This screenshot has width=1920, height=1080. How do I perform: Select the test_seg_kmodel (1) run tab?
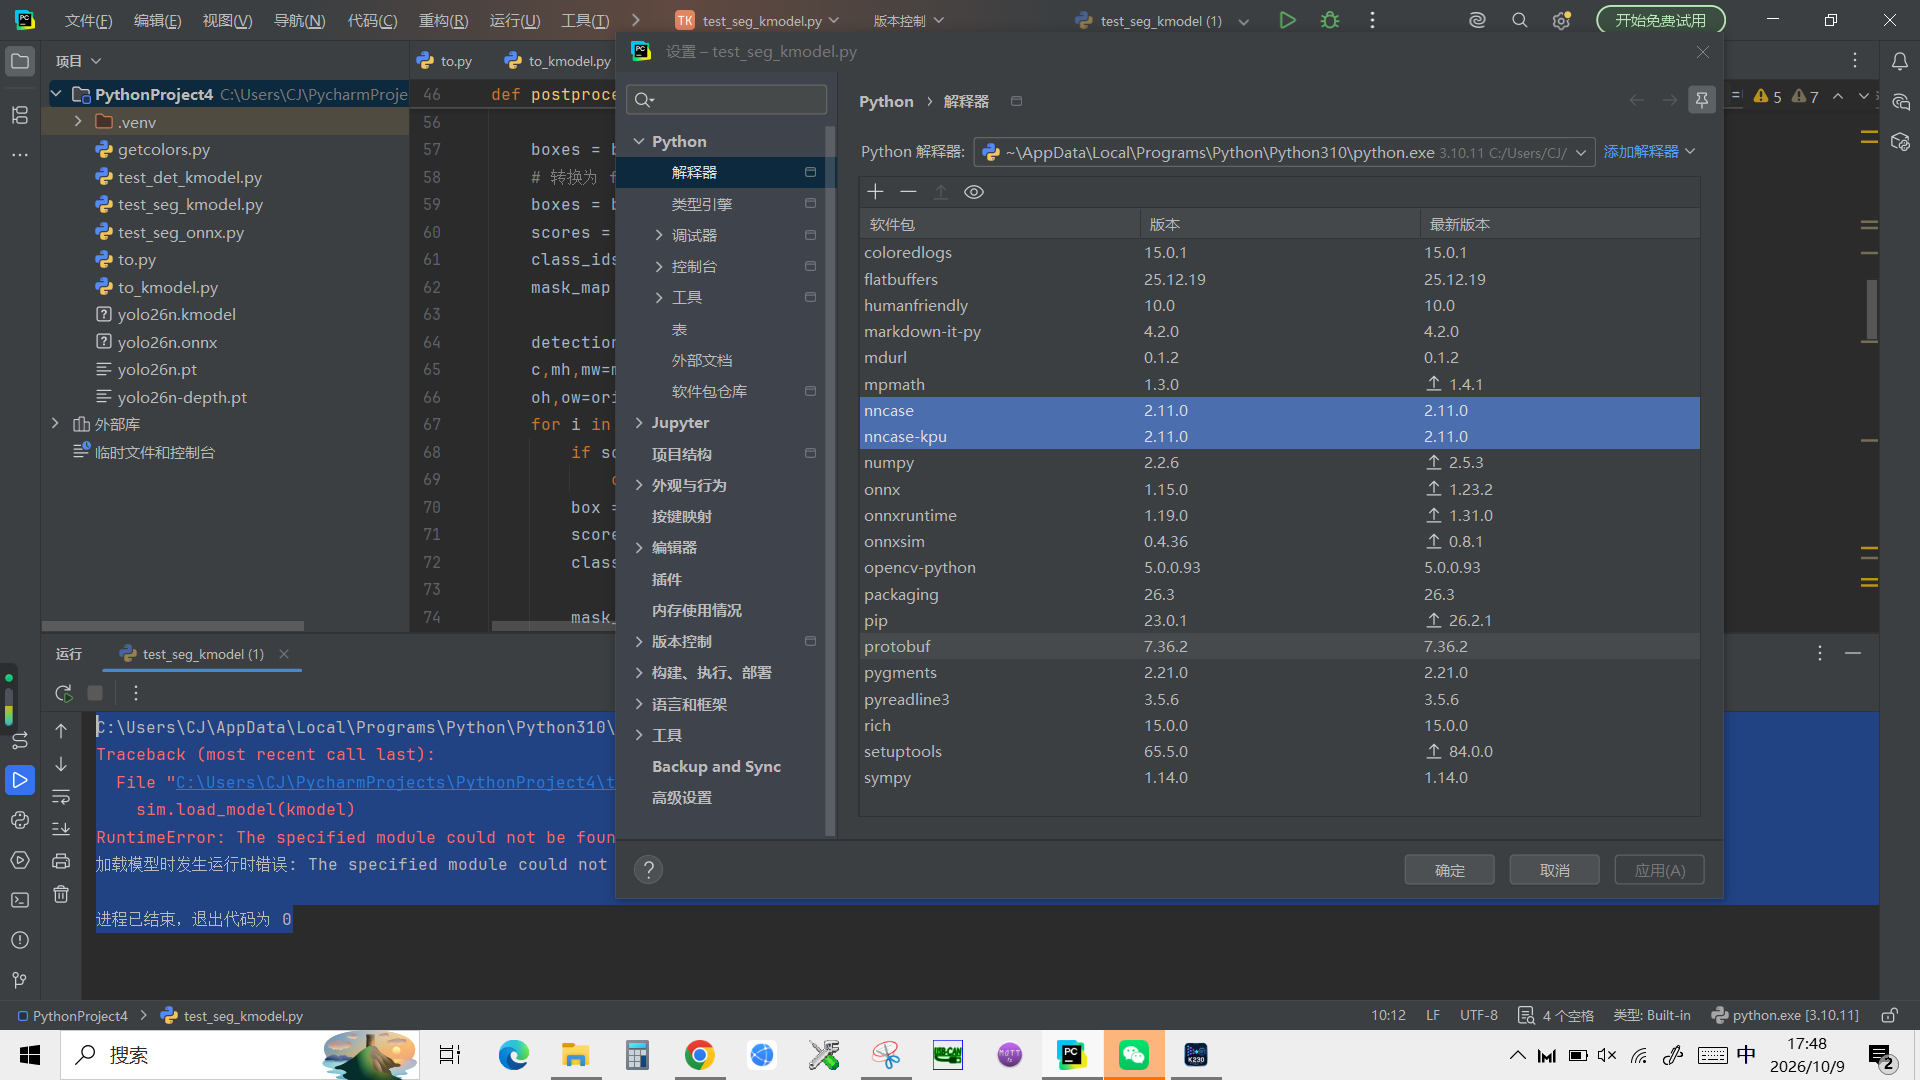(203, 654)
